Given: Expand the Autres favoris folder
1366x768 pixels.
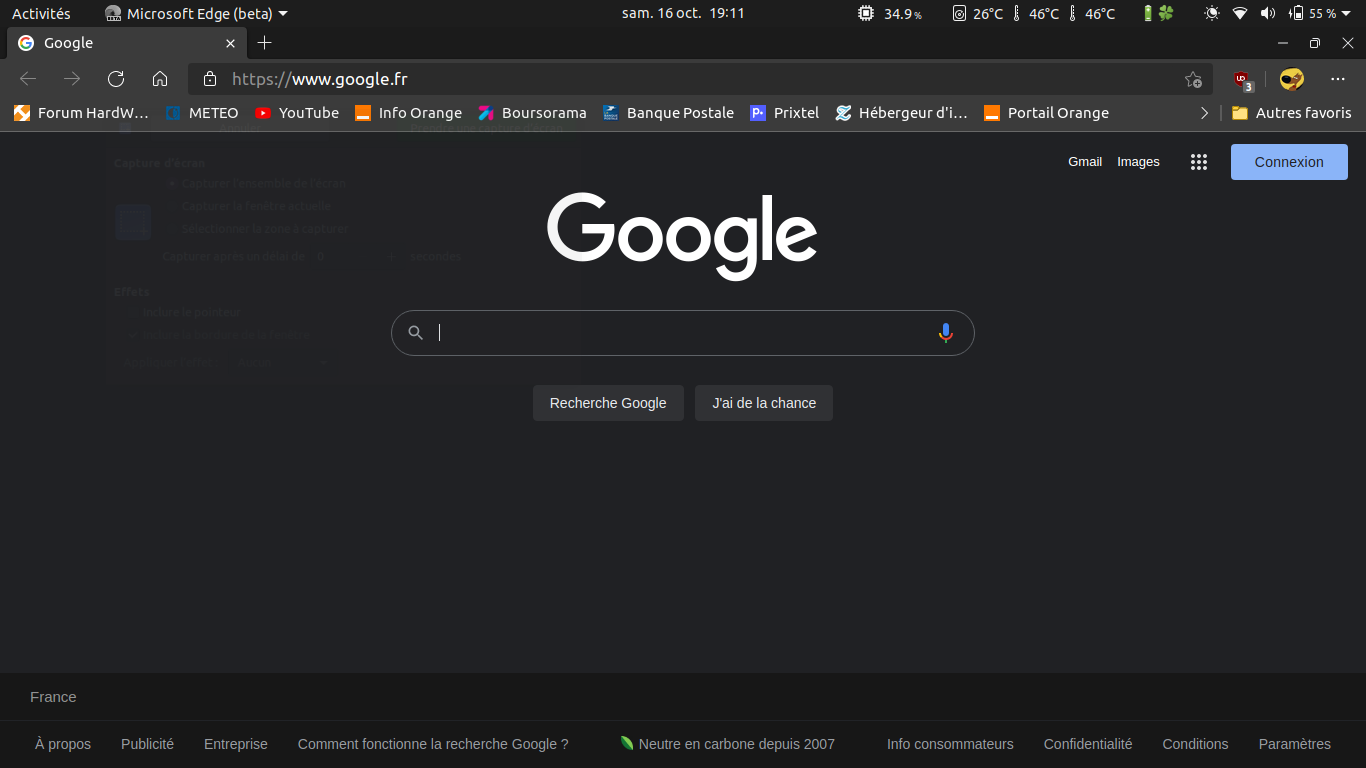Looking at the screenshot, I should (x=1292, y=113).
